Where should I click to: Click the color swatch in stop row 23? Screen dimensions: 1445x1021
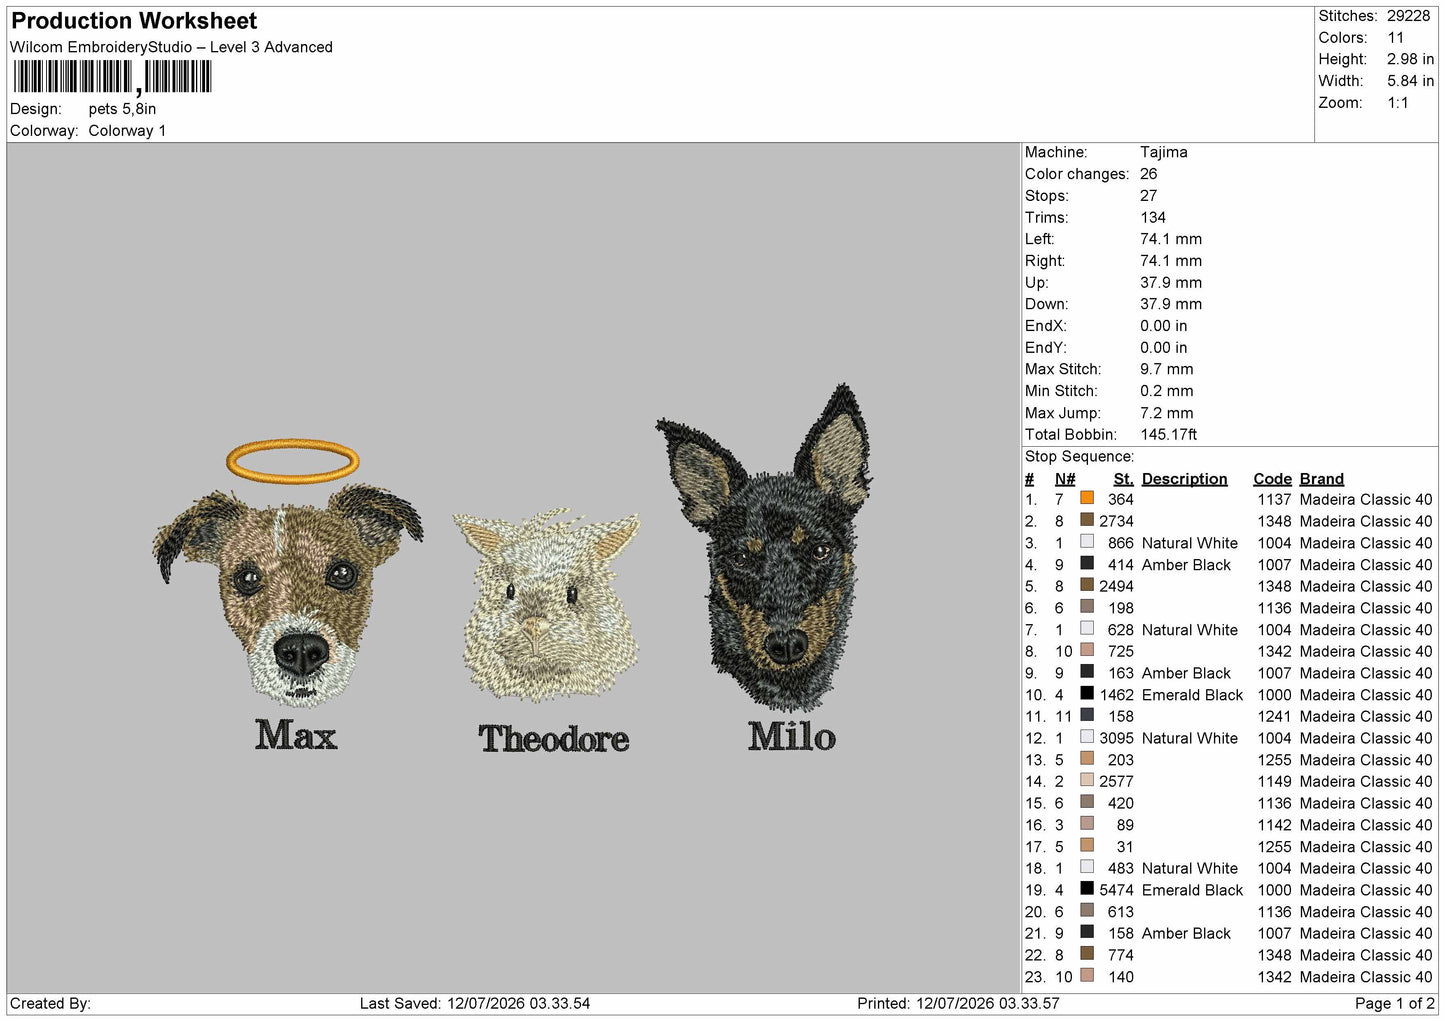[1087, 976]
